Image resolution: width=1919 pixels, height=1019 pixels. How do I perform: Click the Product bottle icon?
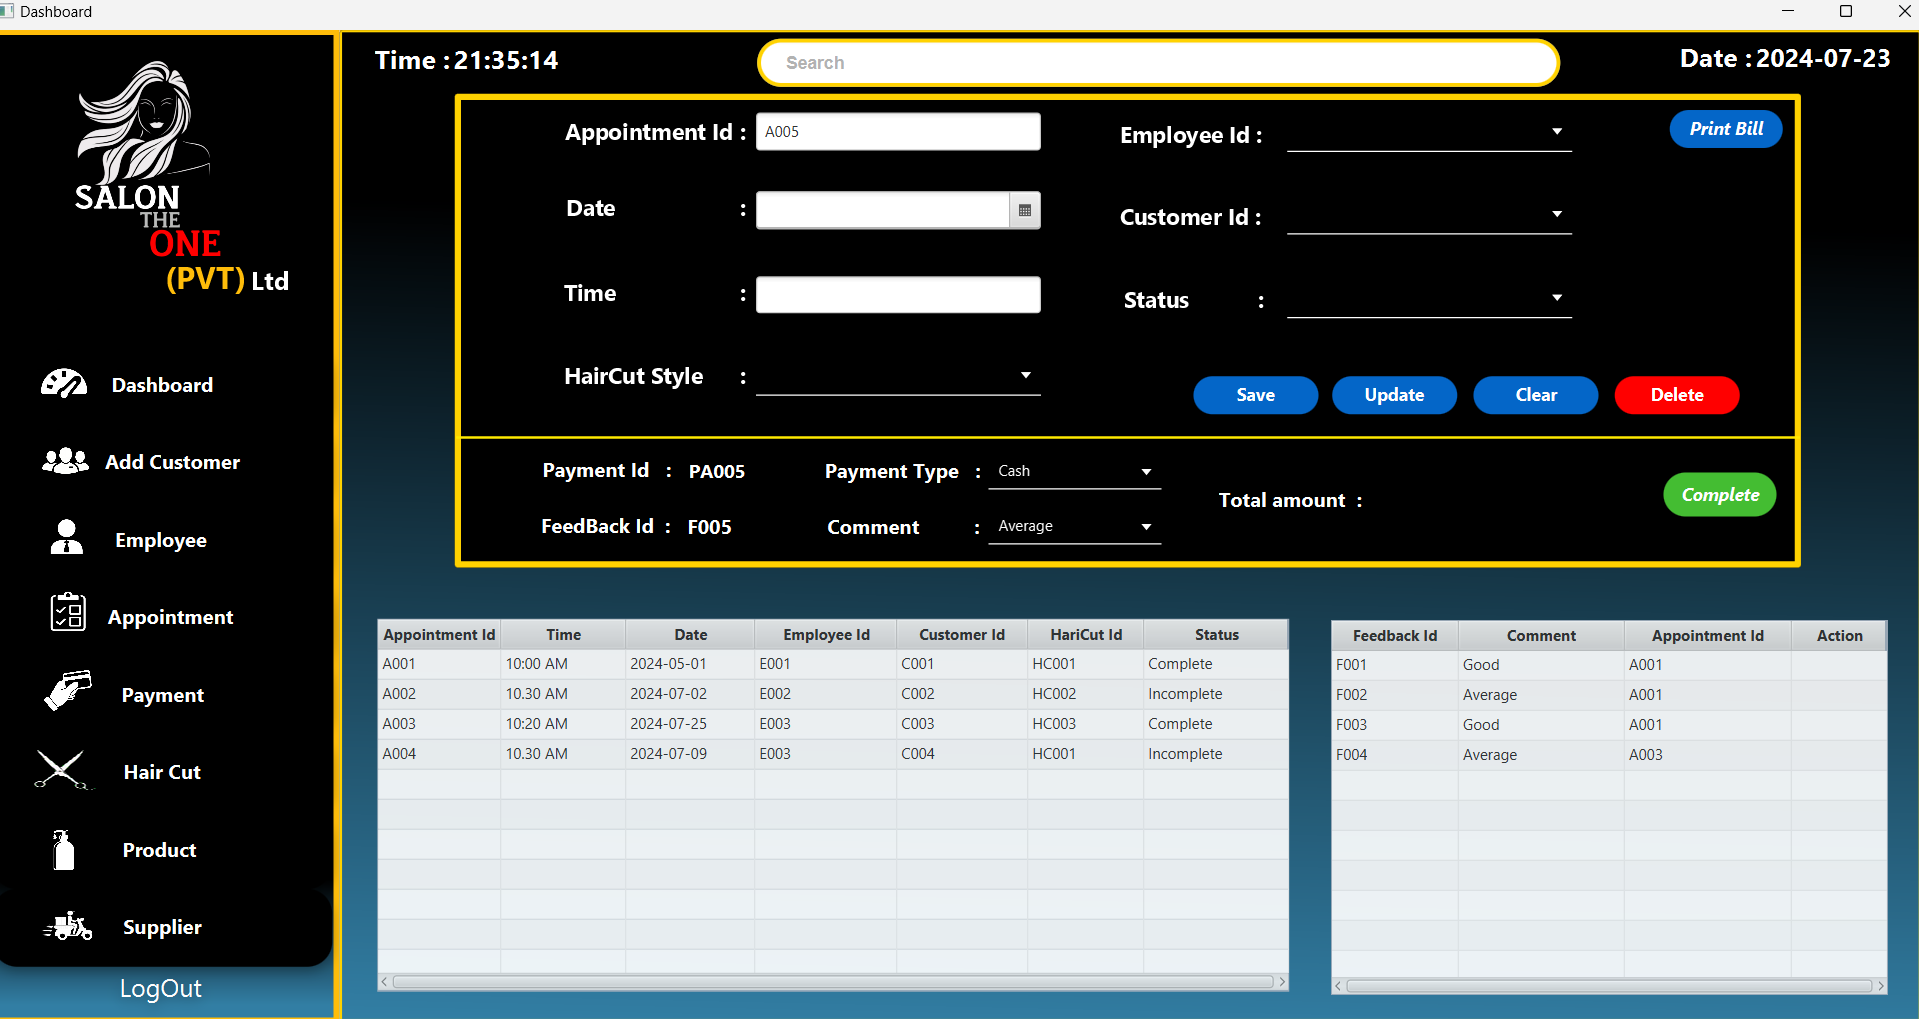pyautogui.click(x=64, y=850)
